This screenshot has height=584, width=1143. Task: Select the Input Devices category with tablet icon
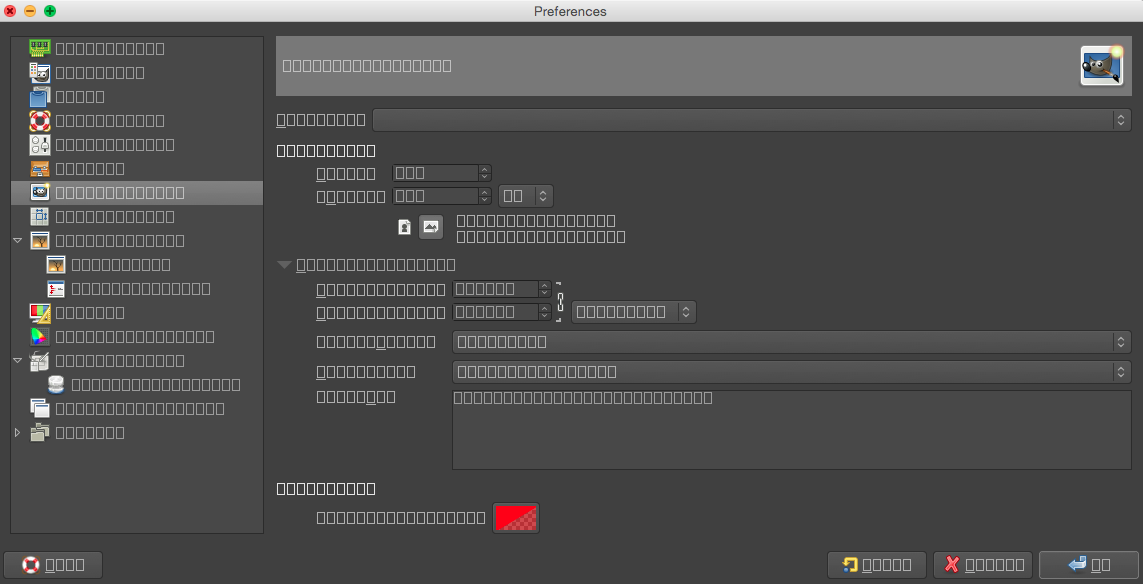137,361
